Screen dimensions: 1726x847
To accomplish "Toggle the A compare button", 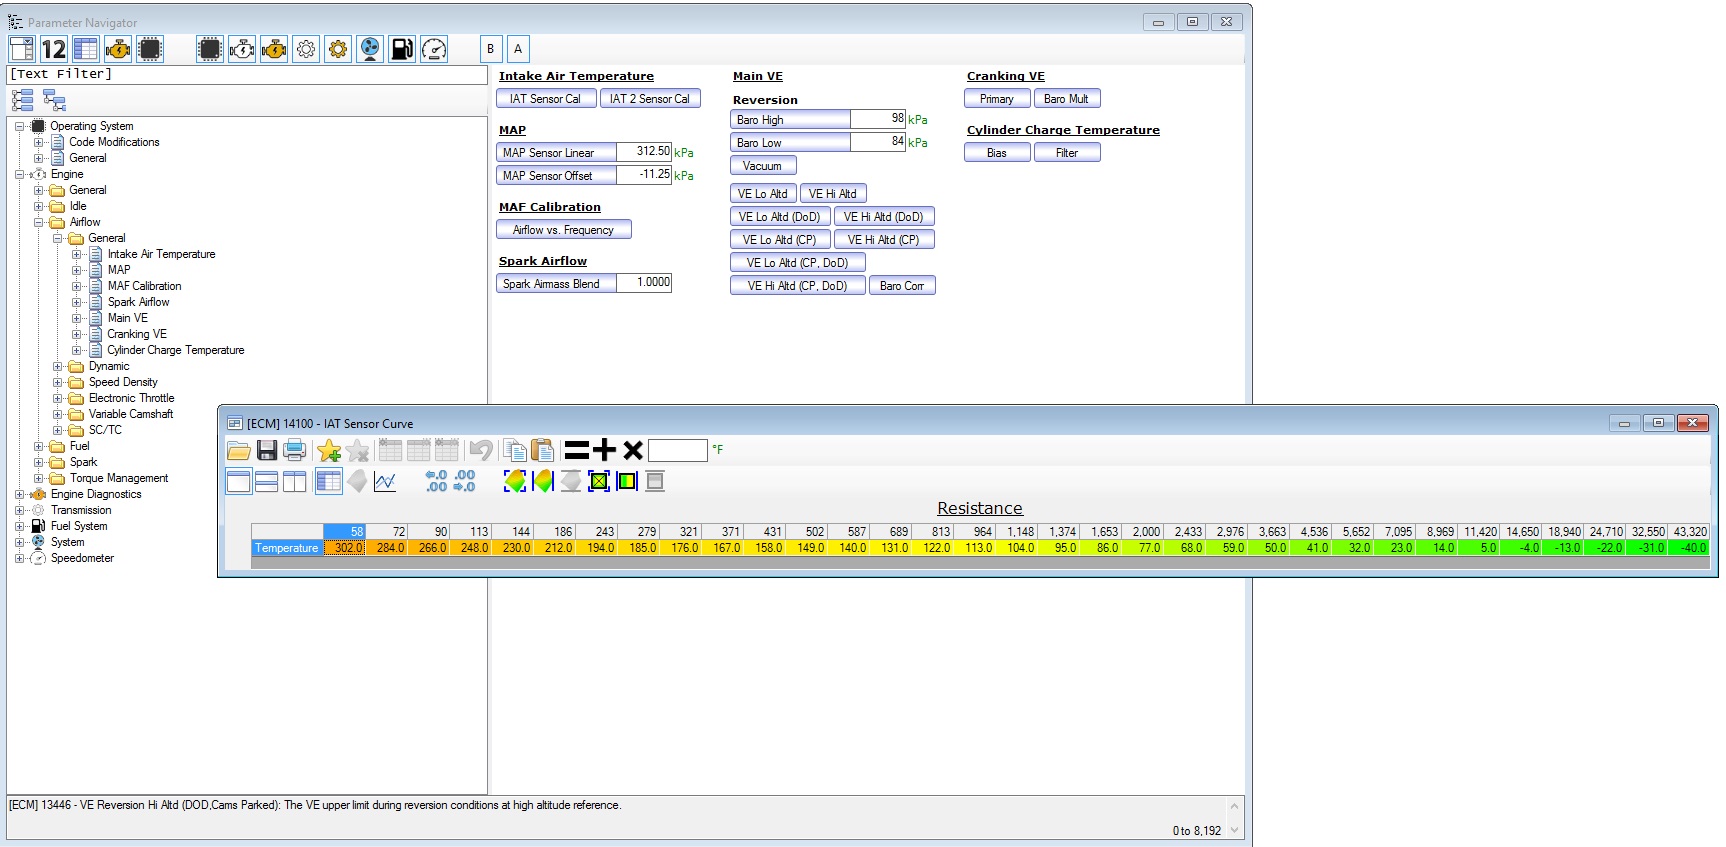I will pyautogui.click(x=518, y=49).
